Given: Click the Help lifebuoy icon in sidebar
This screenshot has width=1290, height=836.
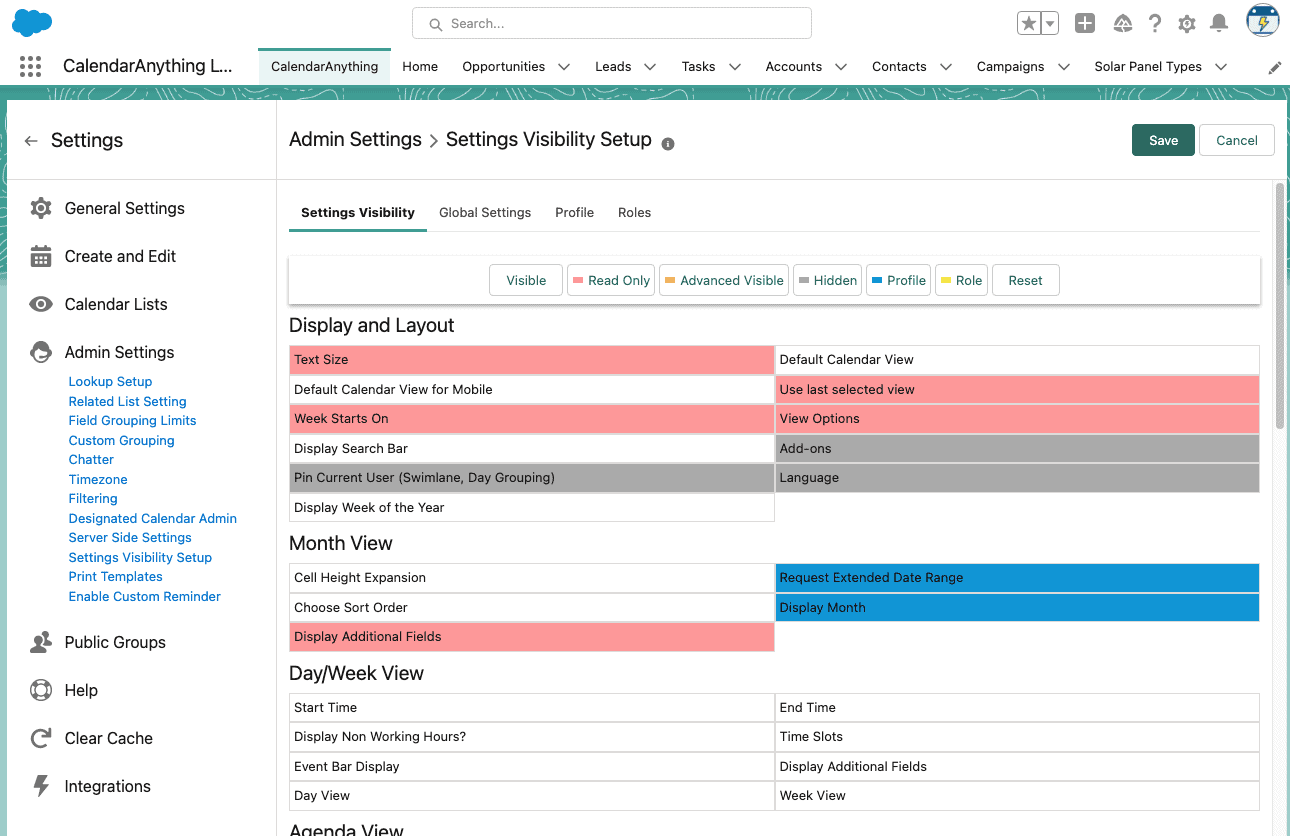Looking at the screenshot, I should [41, 690].
